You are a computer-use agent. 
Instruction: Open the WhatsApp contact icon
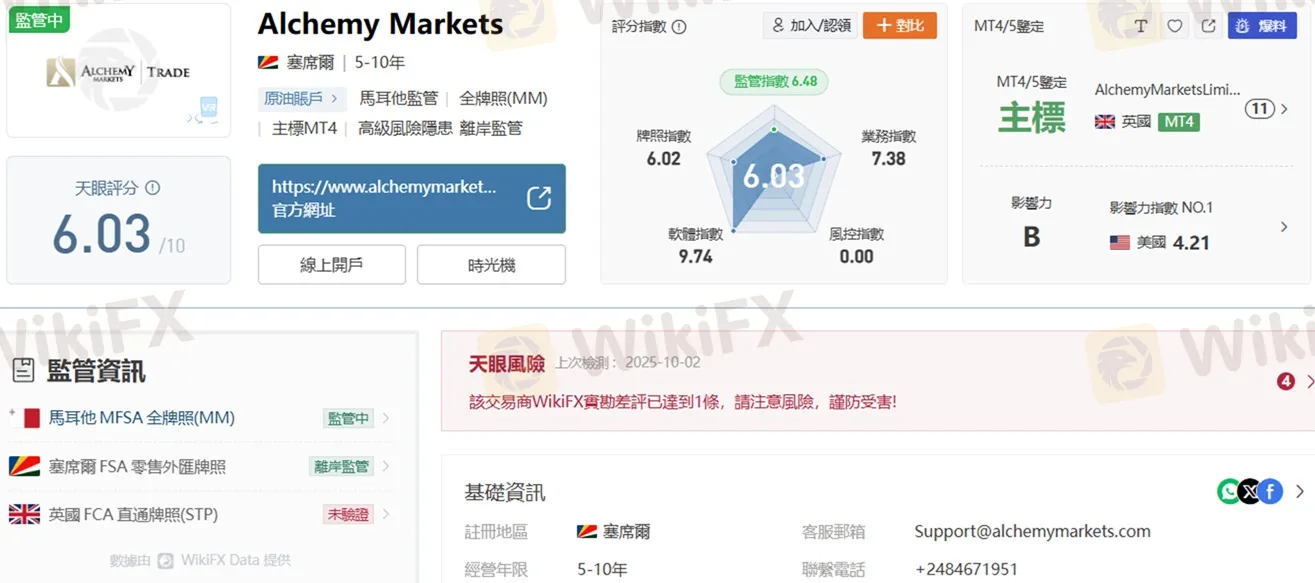(x=1230, y=491)
